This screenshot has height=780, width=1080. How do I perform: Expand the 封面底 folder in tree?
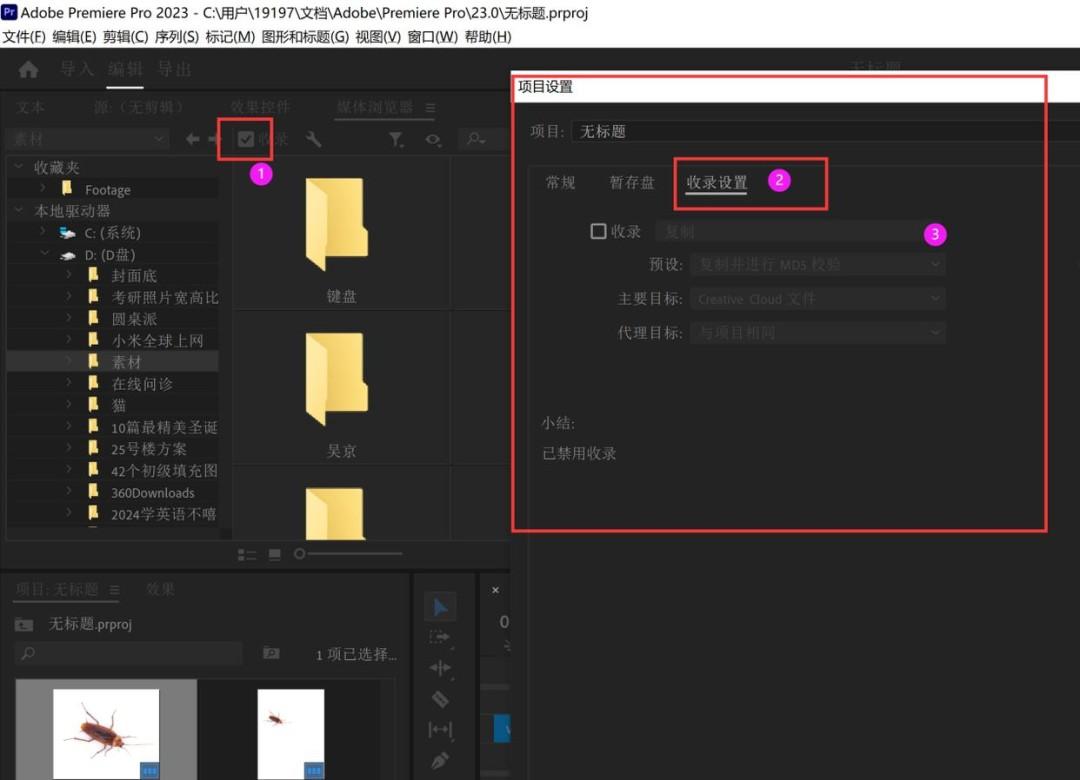pyautogui.click(x=69, y=276)
